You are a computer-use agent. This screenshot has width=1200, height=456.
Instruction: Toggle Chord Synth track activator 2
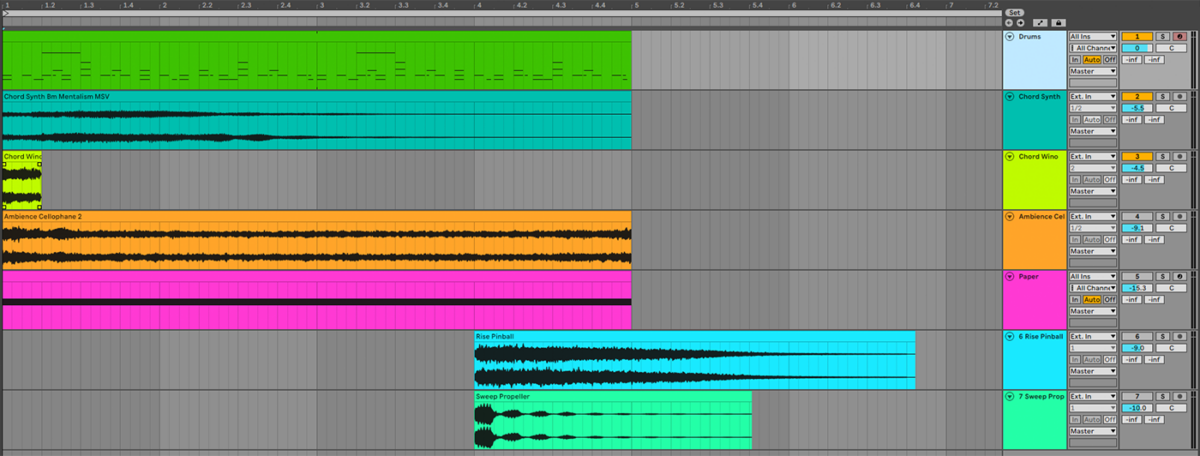[1137, 96]
